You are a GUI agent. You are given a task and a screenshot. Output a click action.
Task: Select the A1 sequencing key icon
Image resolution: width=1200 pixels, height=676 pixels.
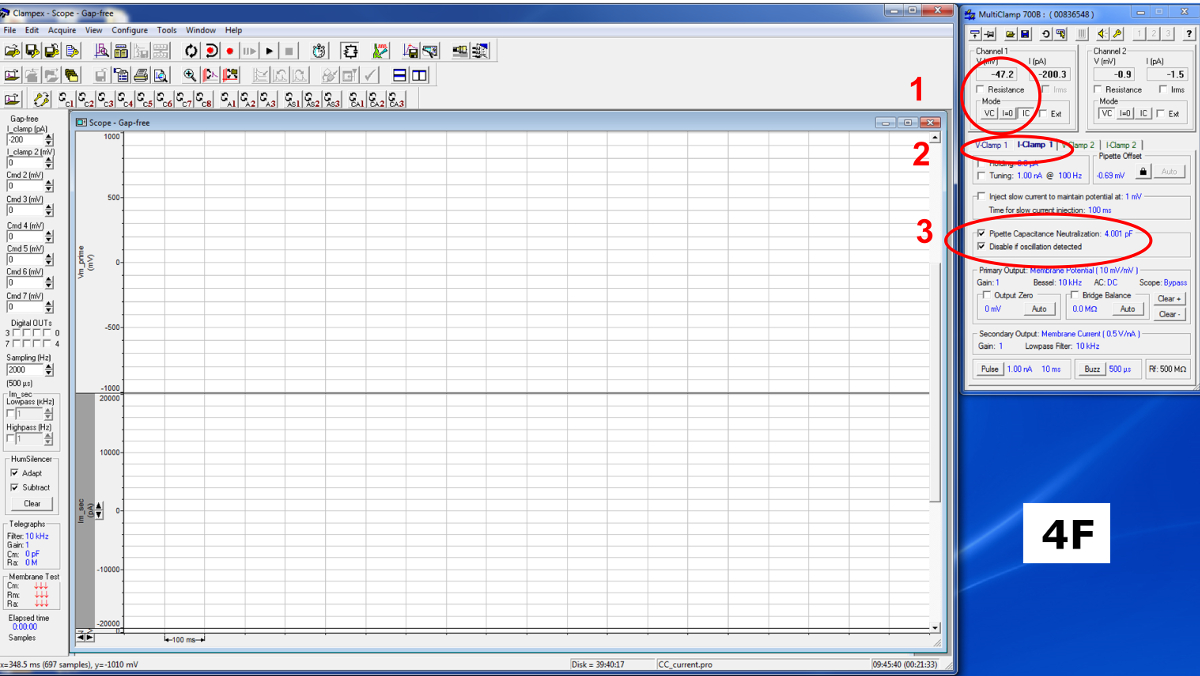[228, 99]
